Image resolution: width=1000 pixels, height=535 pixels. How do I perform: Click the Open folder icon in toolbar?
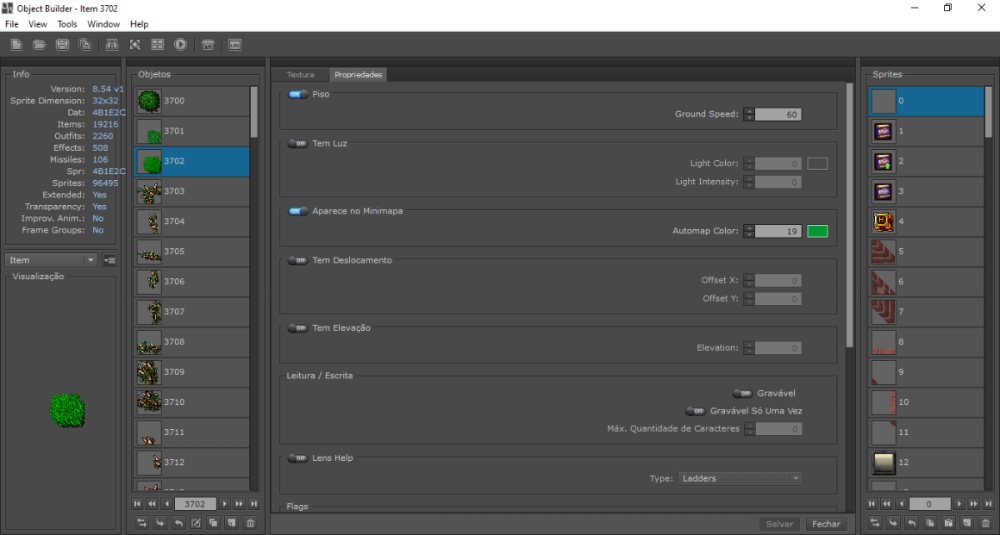[x=39, y=45]
